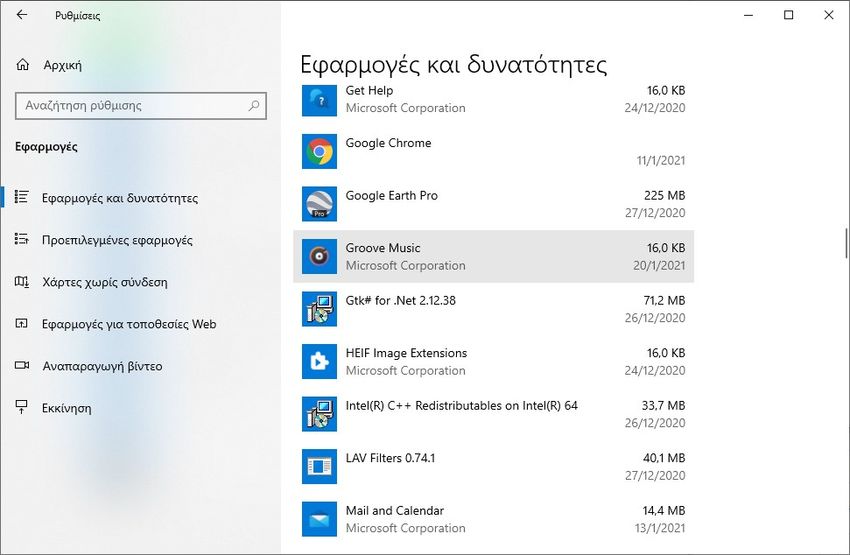Open Εκκίνηση startup settings

[67, 408]
